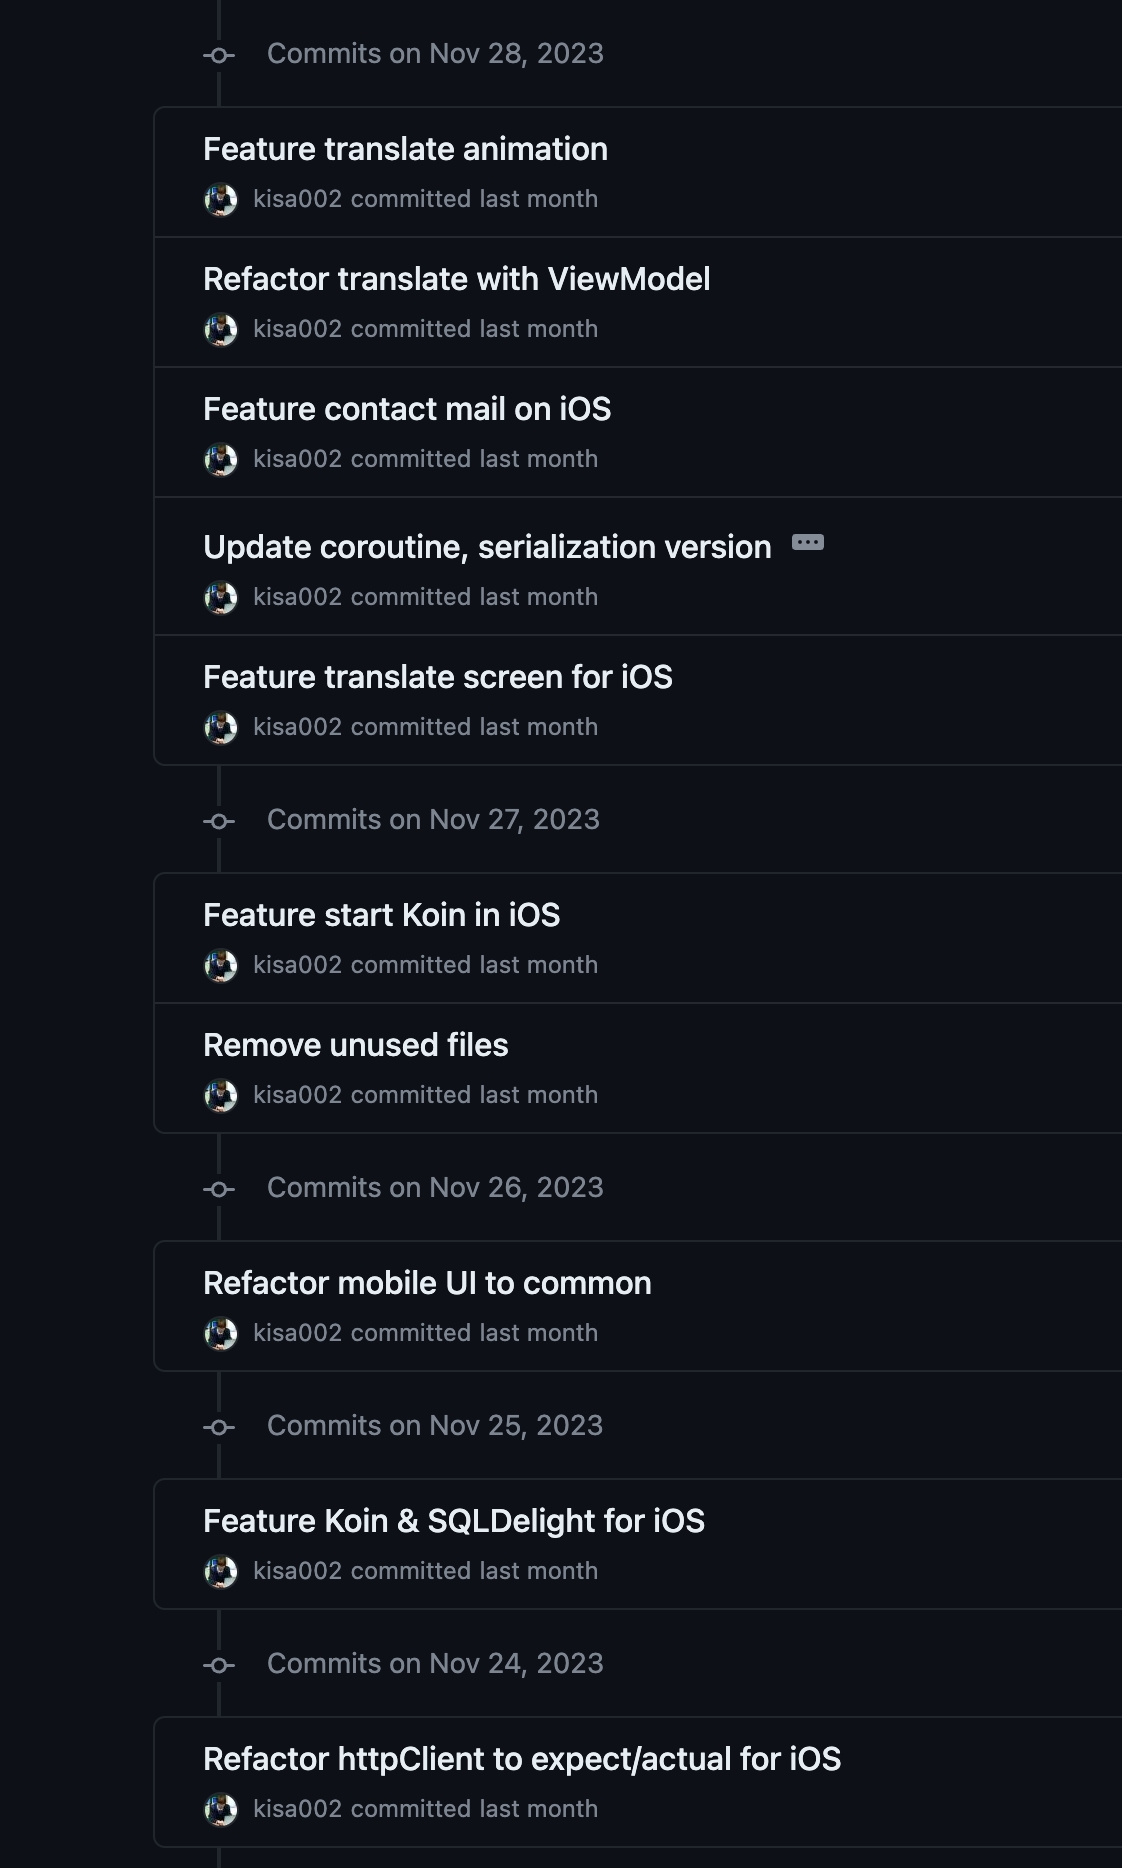The image size is (1122, 1868).
Task: Click avatar under Refactor mobile UI to common
Action: pos(221,1334)
